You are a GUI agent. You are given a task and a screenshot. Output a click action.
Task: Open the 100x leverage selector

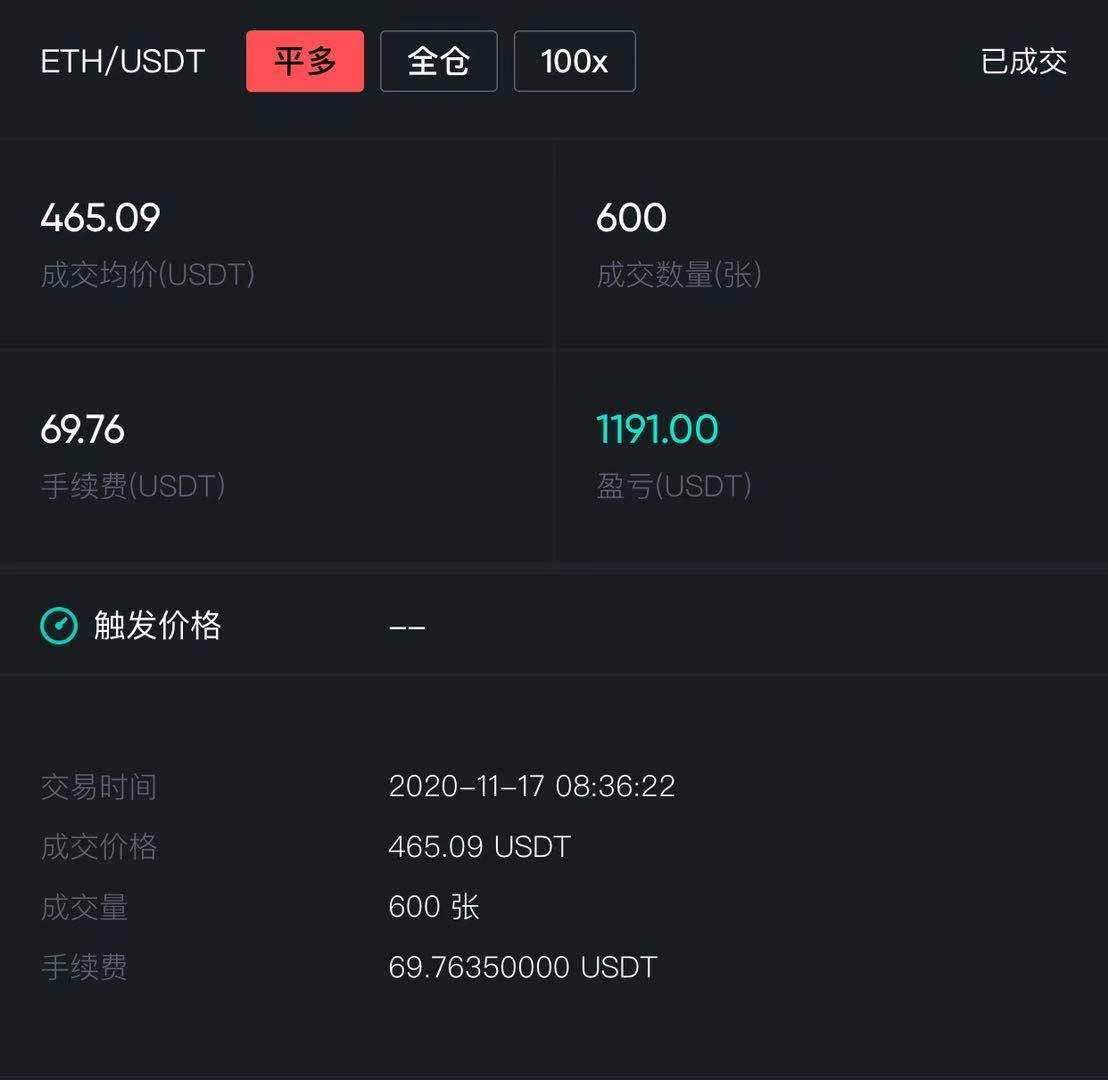click(574, 61)
